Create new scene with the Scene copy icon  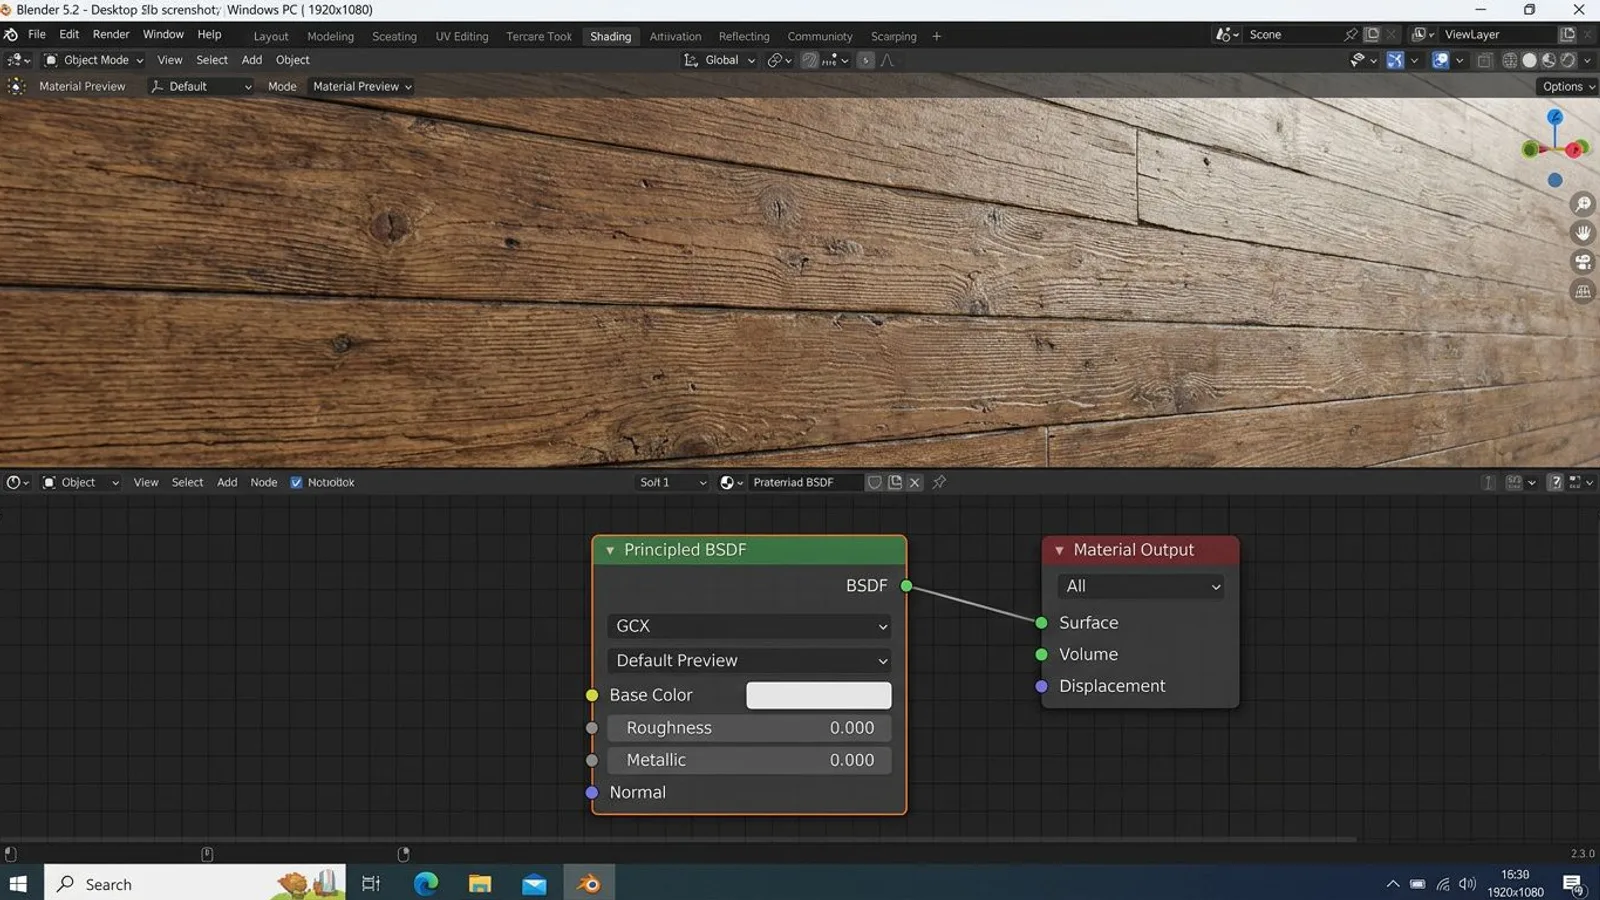1372,34
